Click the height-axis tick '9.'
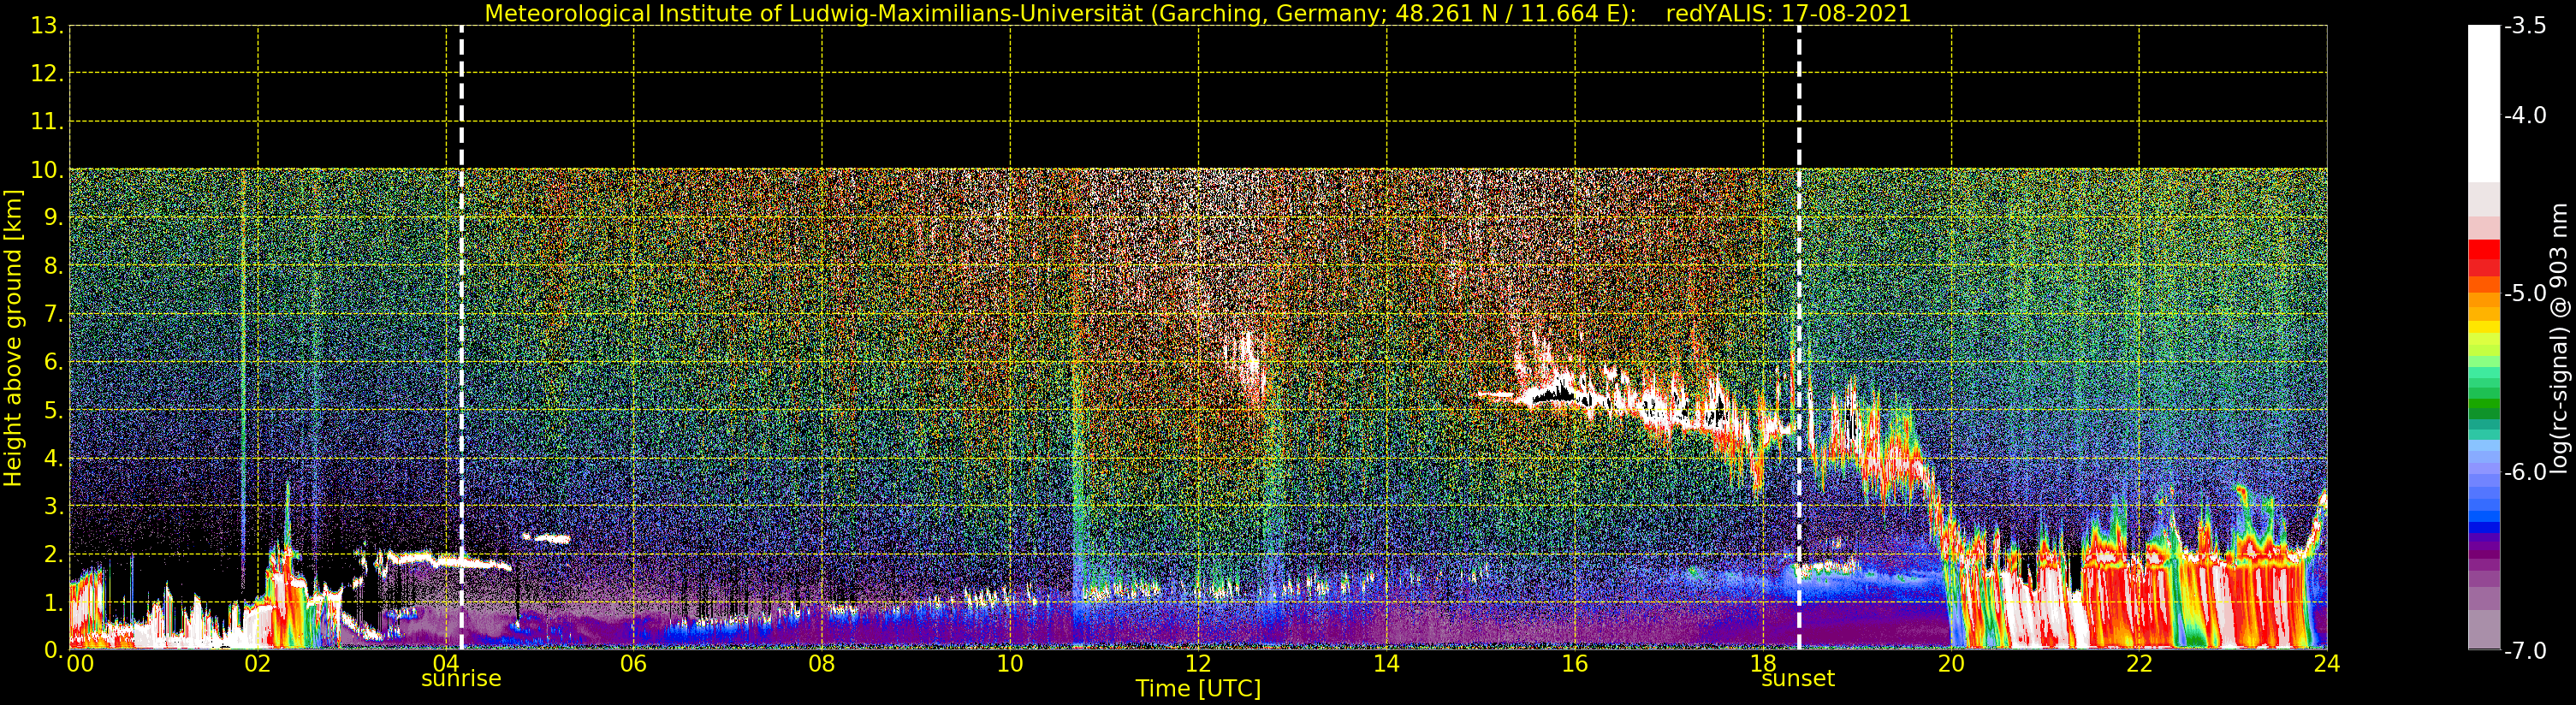Screen dimensions: 2576x705 coord(54,217)
